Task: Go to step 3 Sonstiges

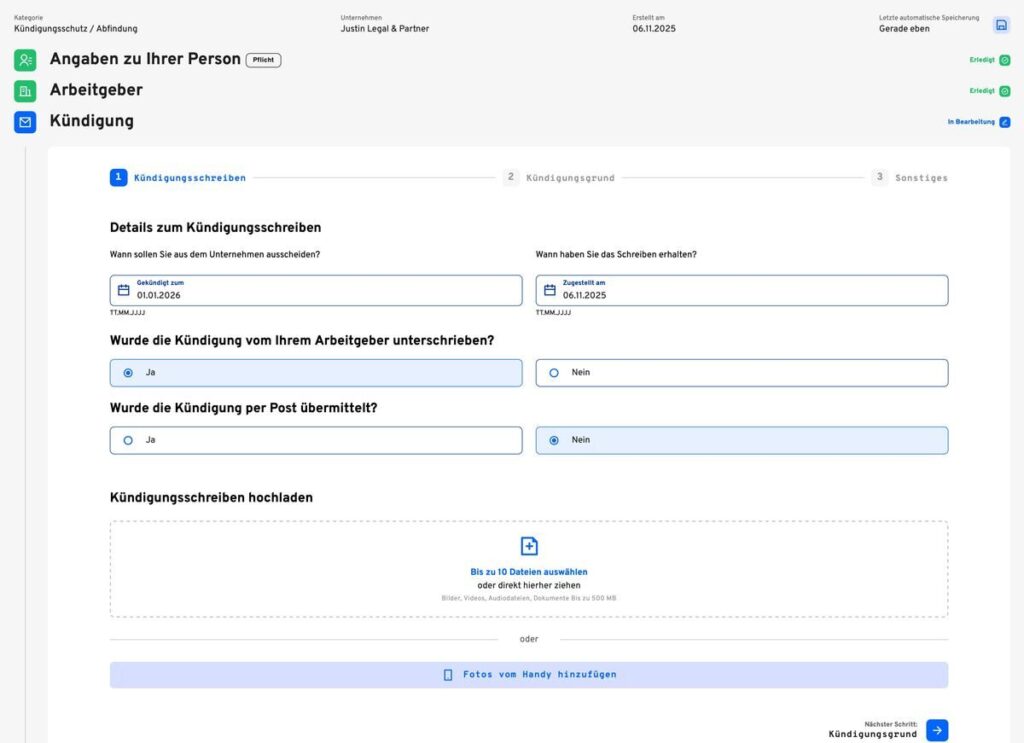Action: (x=920, y=178)
